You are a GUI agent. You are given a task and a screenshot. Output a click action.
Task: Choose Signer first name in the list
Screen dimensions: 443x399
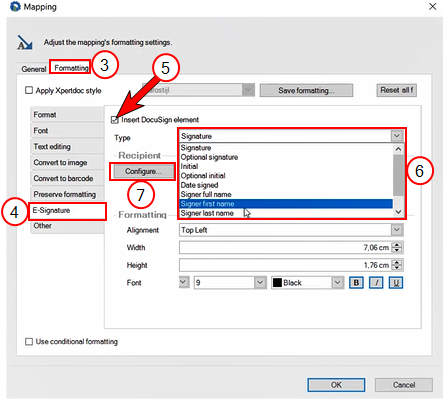pos(286,204)
